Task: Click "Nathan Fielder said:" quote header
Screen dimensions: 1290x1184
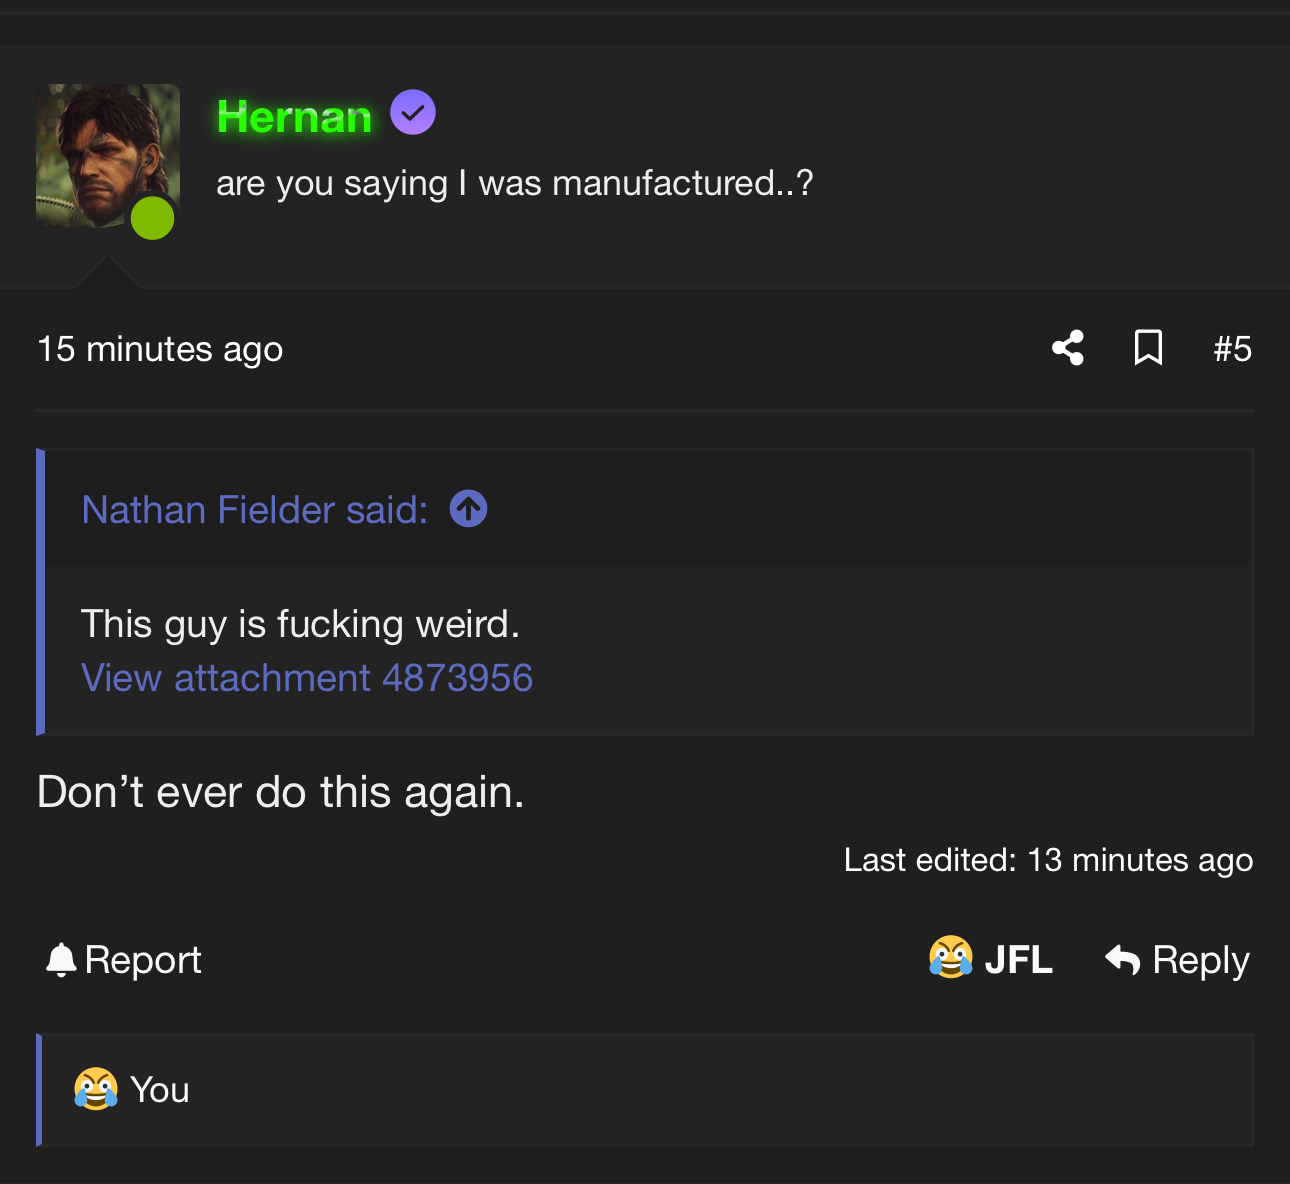Action: 254,510
